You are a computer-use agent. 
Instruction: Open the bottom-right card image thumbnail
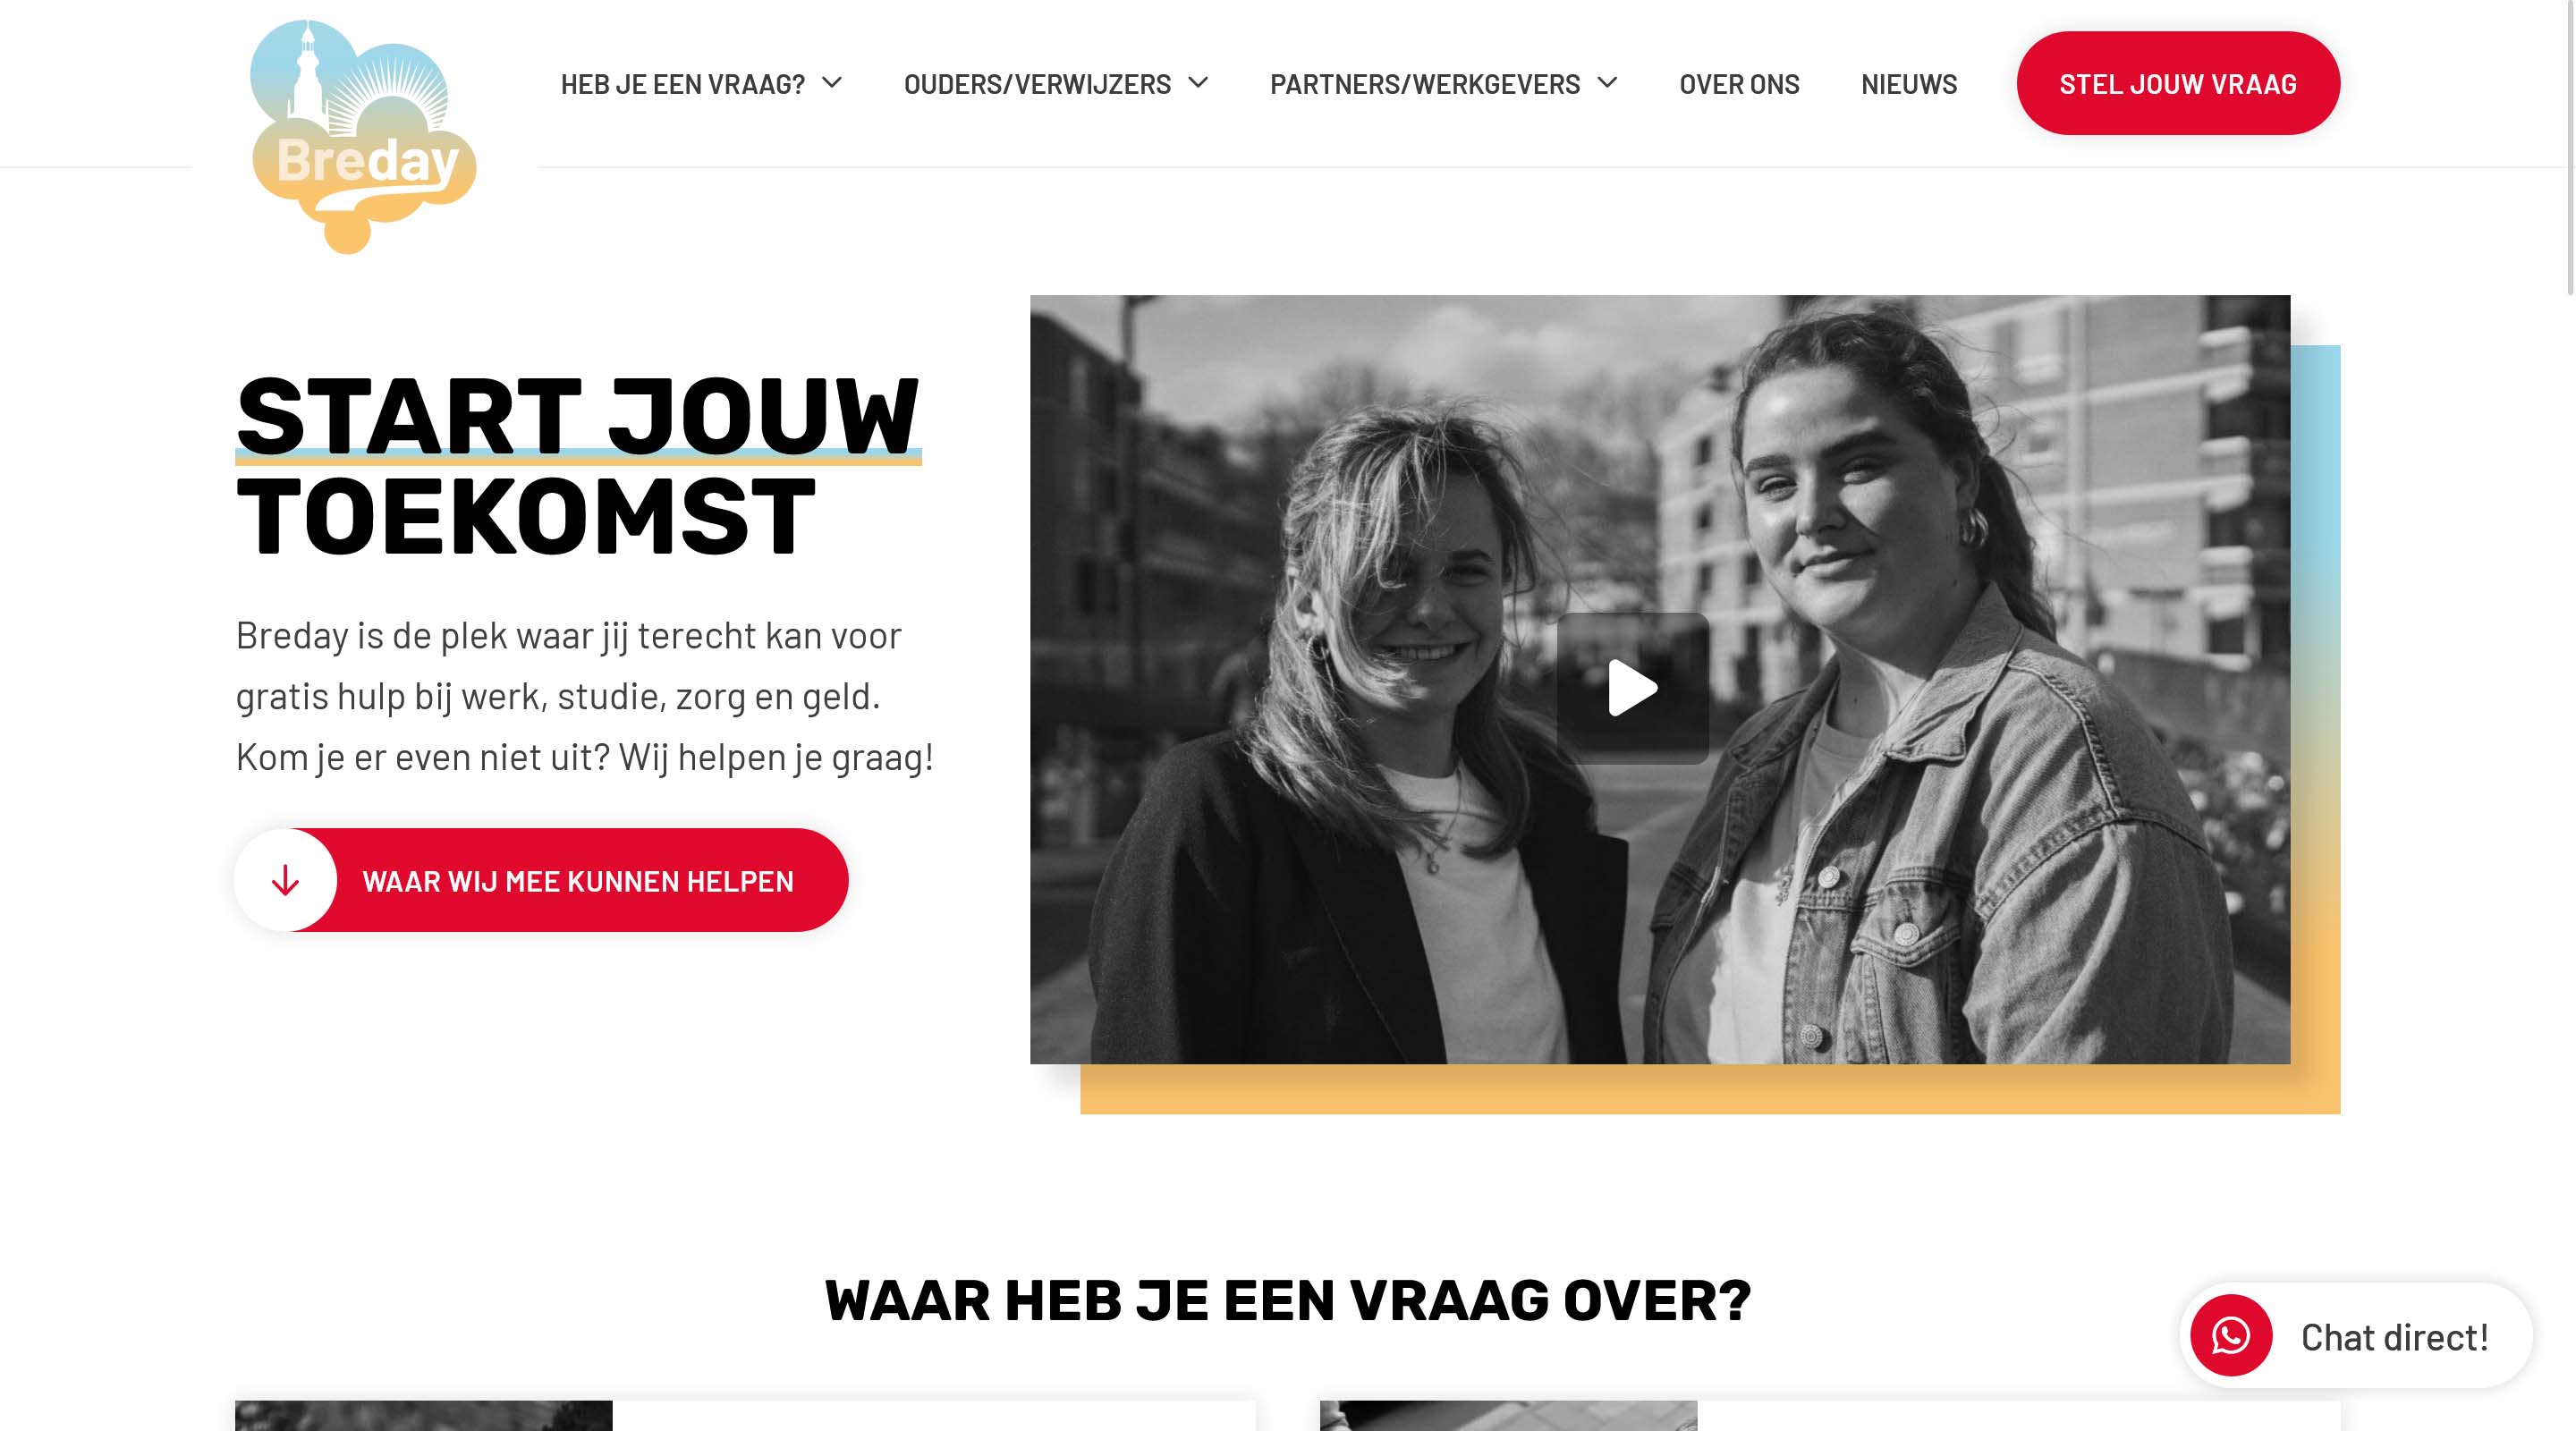pos(1508,1416)
